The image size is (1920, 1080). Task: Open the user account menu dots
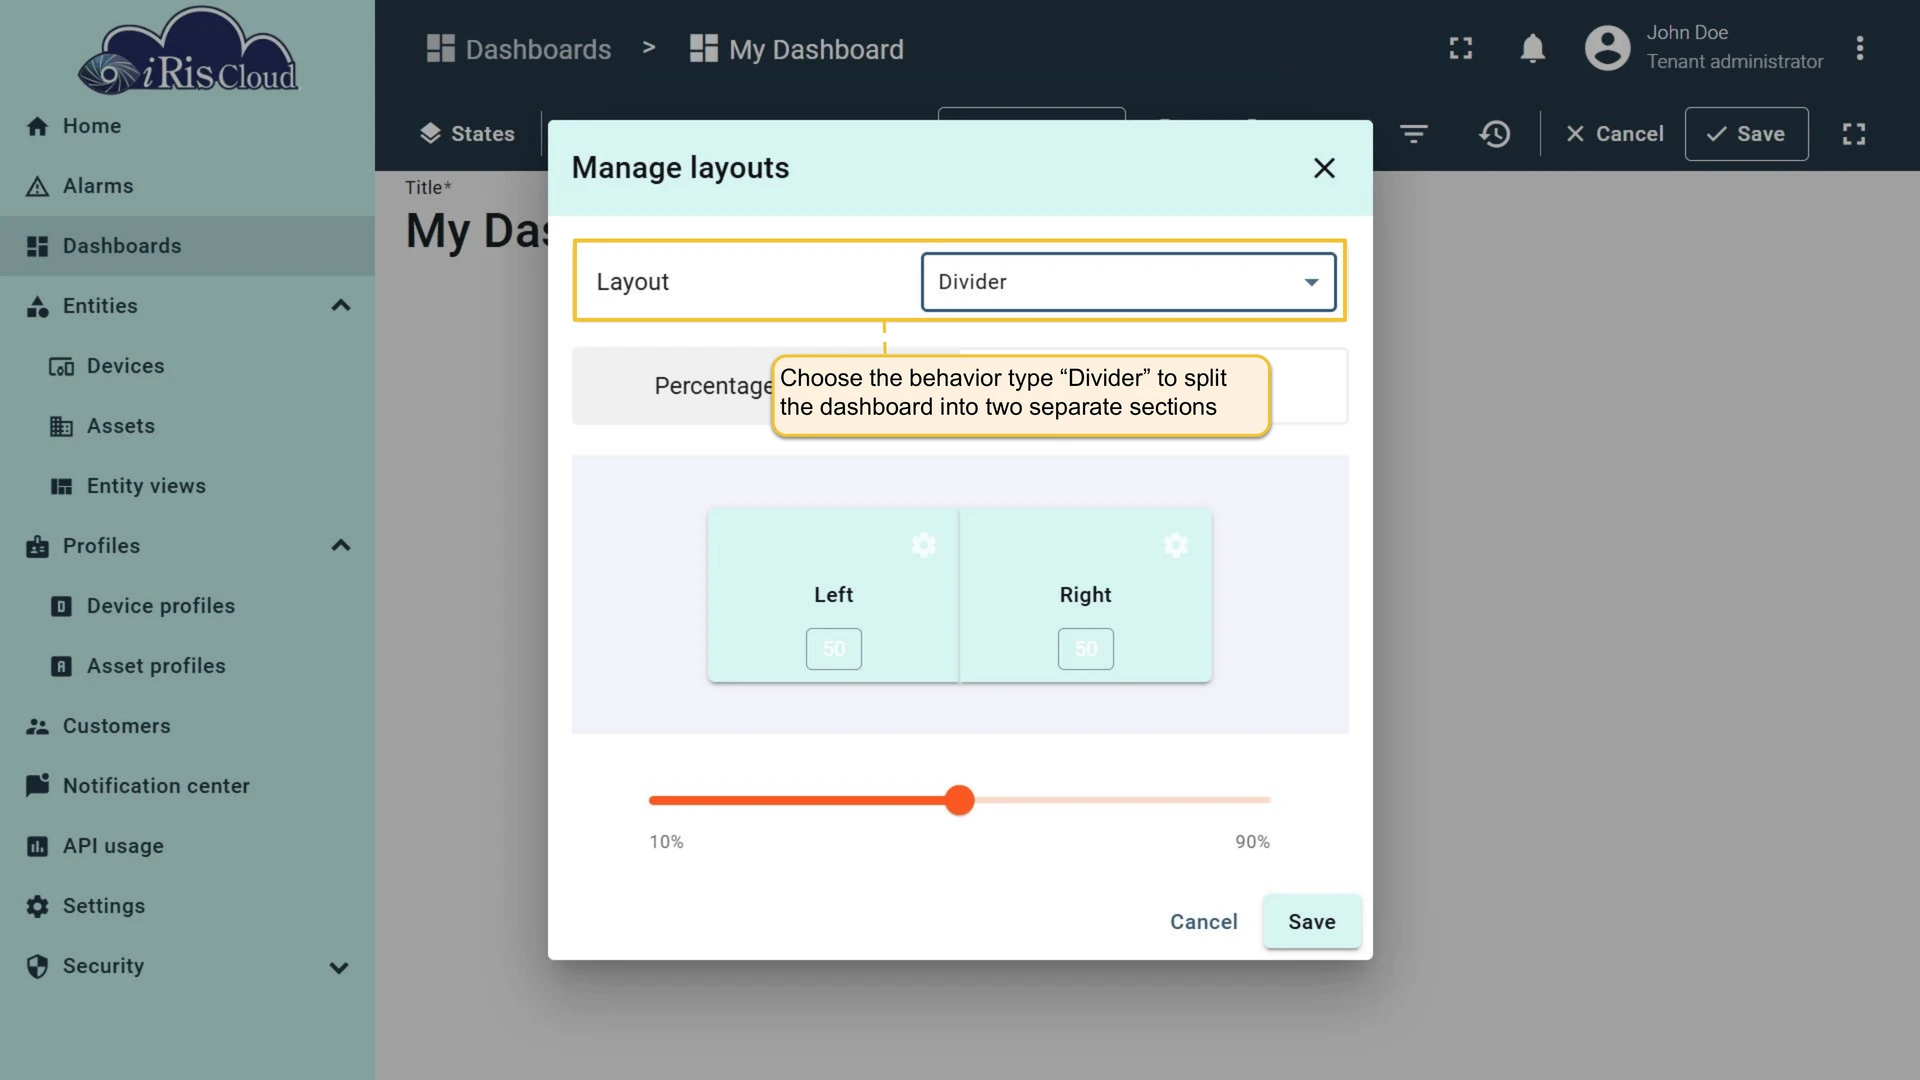tap(1859, 48)
